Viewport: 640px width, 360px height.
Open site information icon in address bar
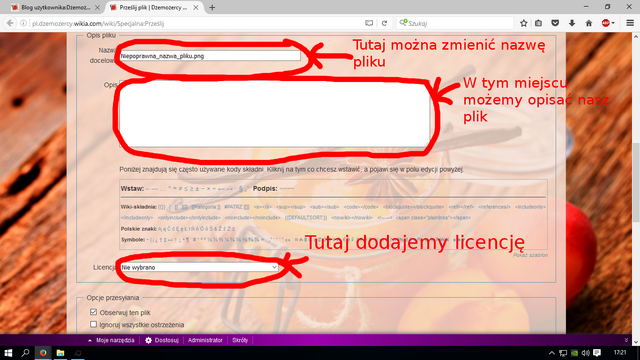tap(23, 23)
